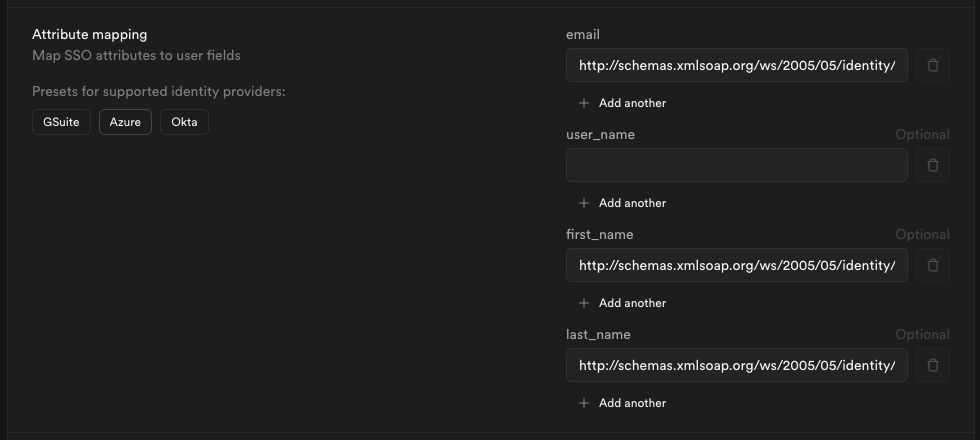This screenshot has height=440, width=980.
Task: Click the 'Attribute mapping' section heading
Action: click(89, 35)
